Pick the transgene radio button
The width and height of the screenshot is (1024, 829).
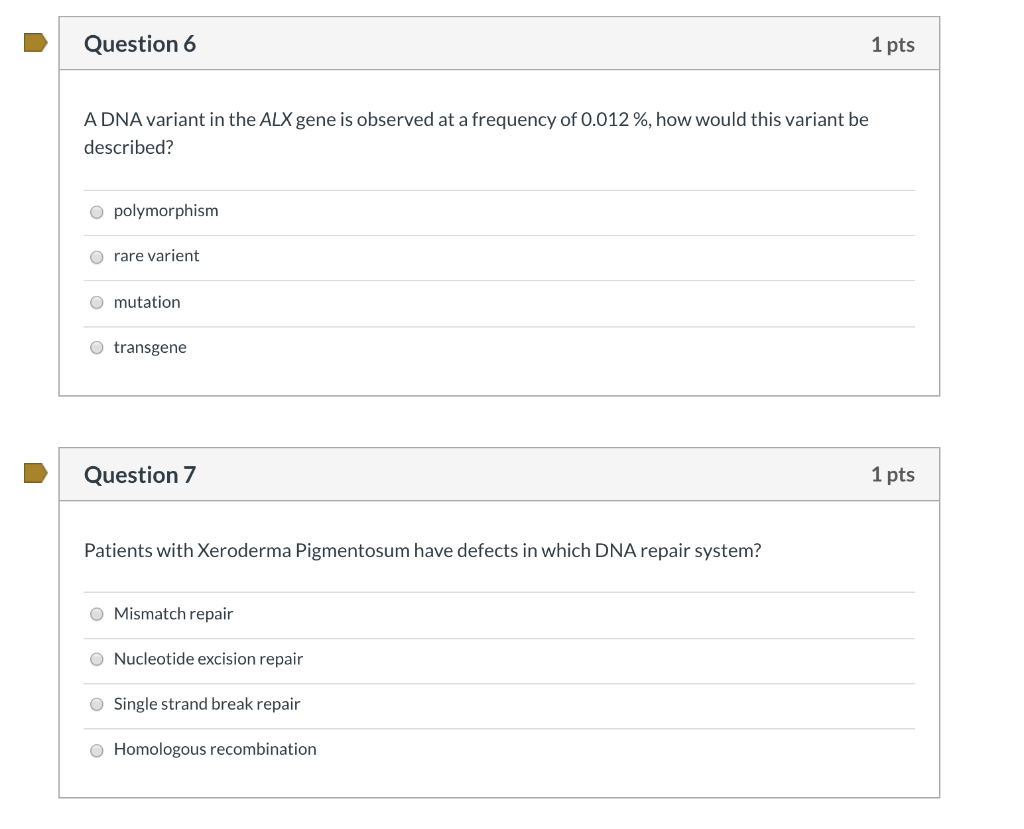(x=97, y=348)
